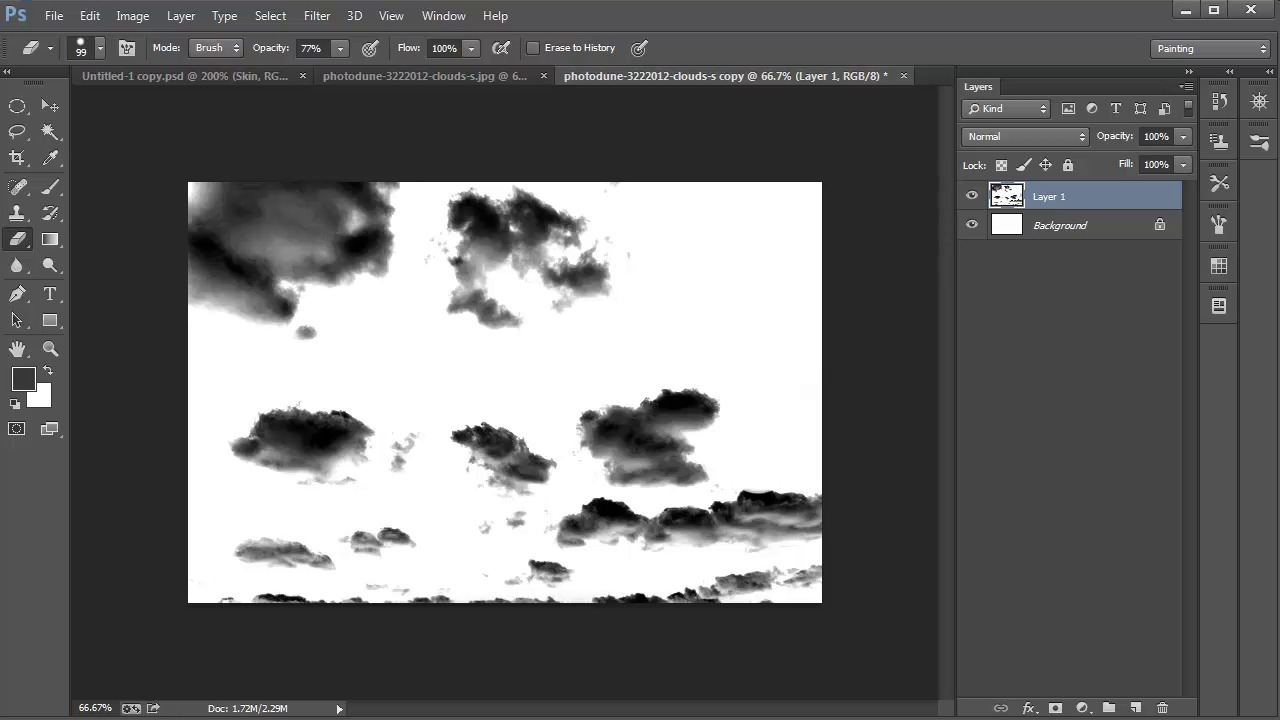This screenshot has height=720, width=1280.
Task: Open the Painting workspace dropdown
Action: (x=1210, y=48)
